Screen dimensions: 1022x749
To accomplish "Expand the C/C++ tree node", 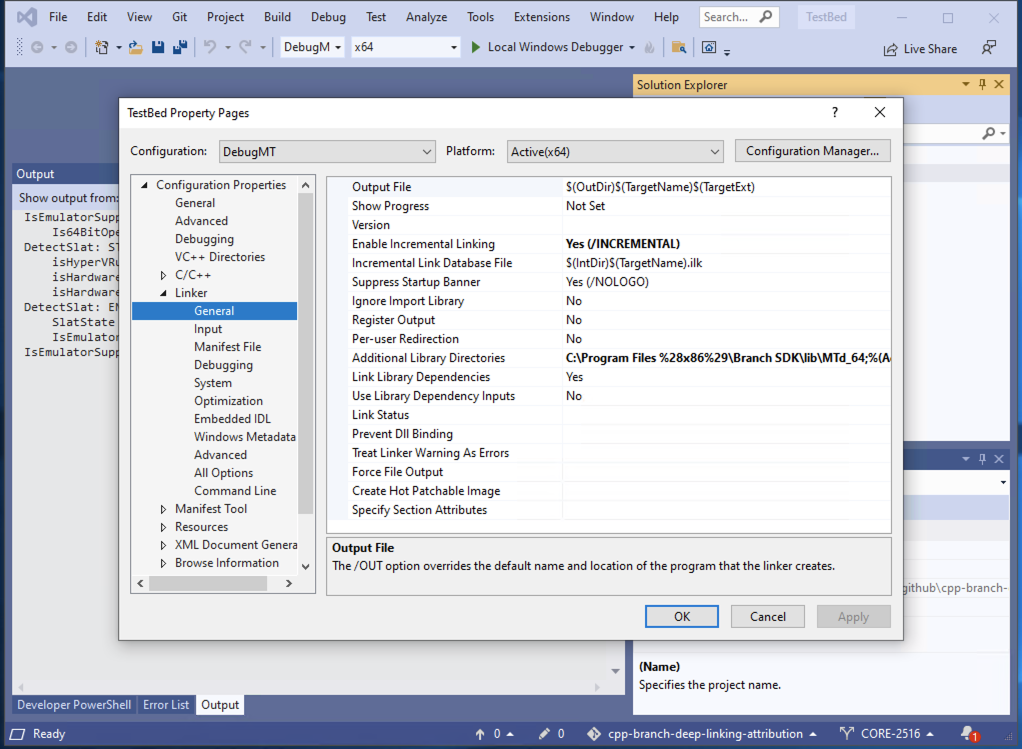I will tap(163, 275).
